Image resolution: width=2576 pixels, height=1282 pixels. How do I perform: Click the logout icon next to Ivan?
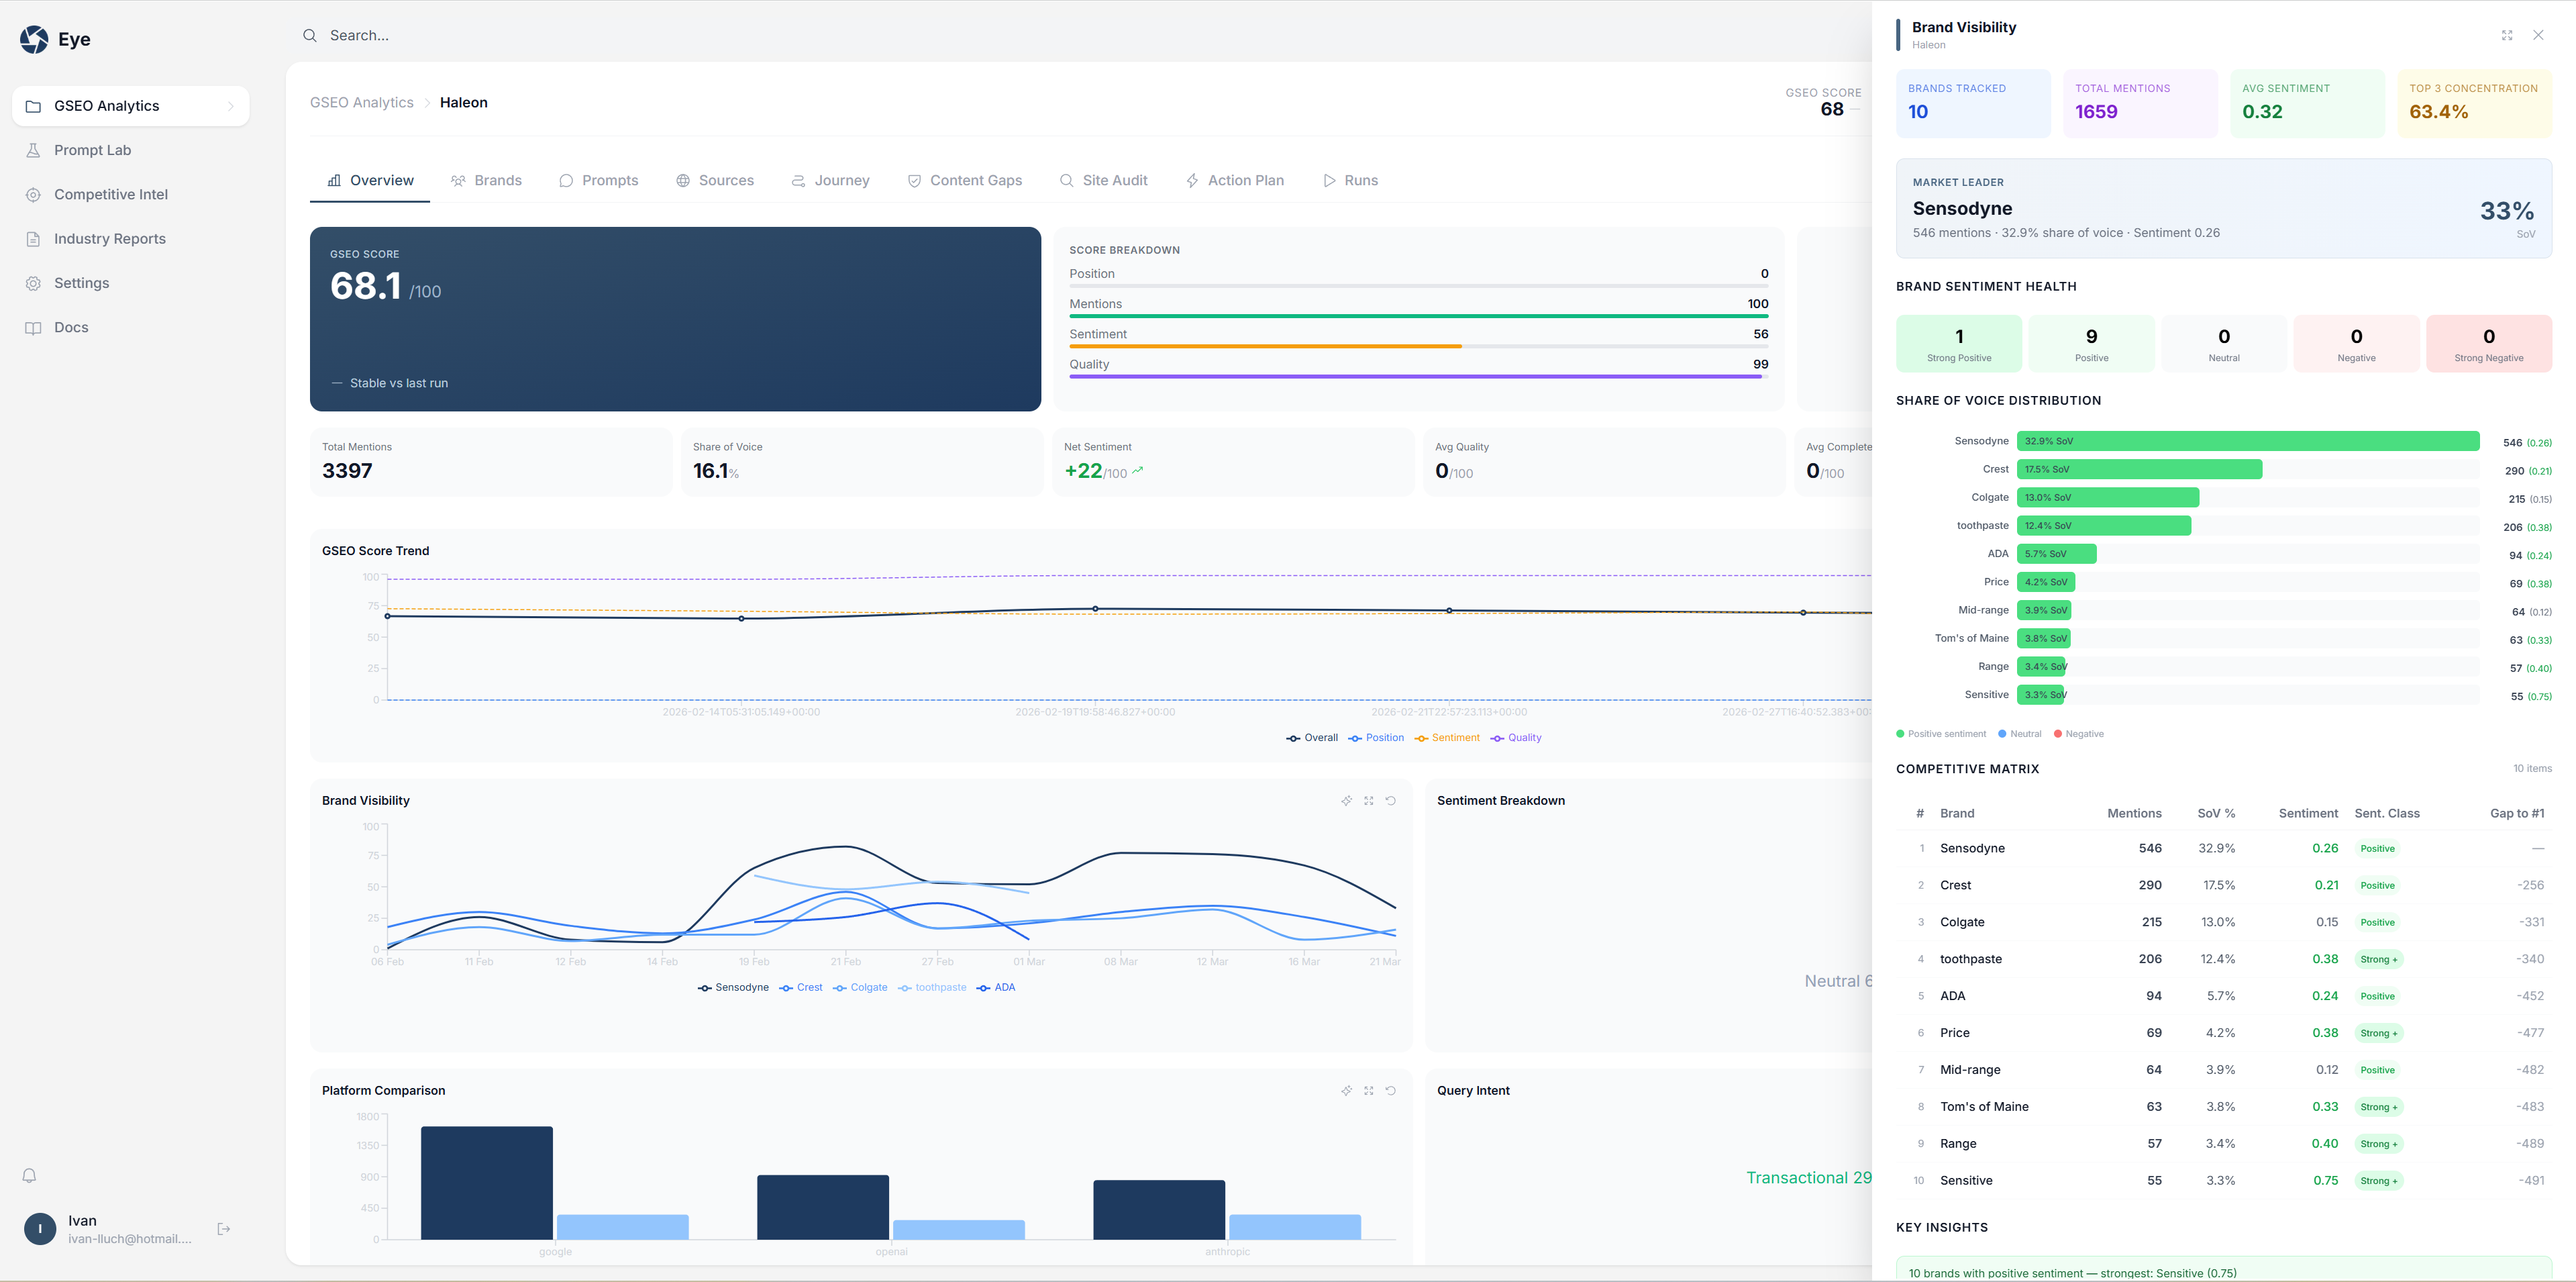pos(224,1229)
